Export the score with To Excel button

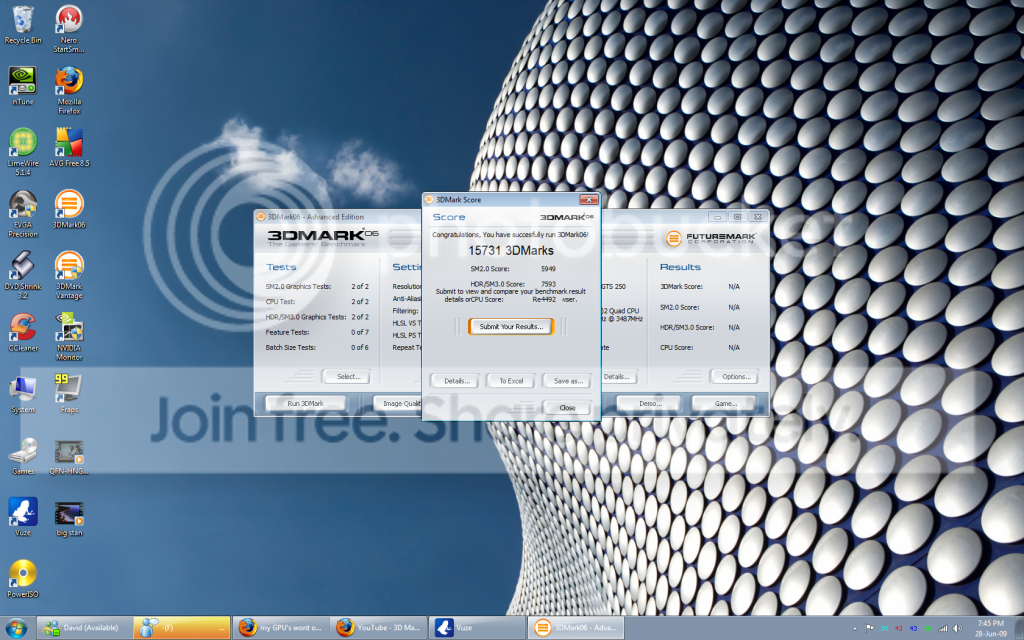point(511,380)
